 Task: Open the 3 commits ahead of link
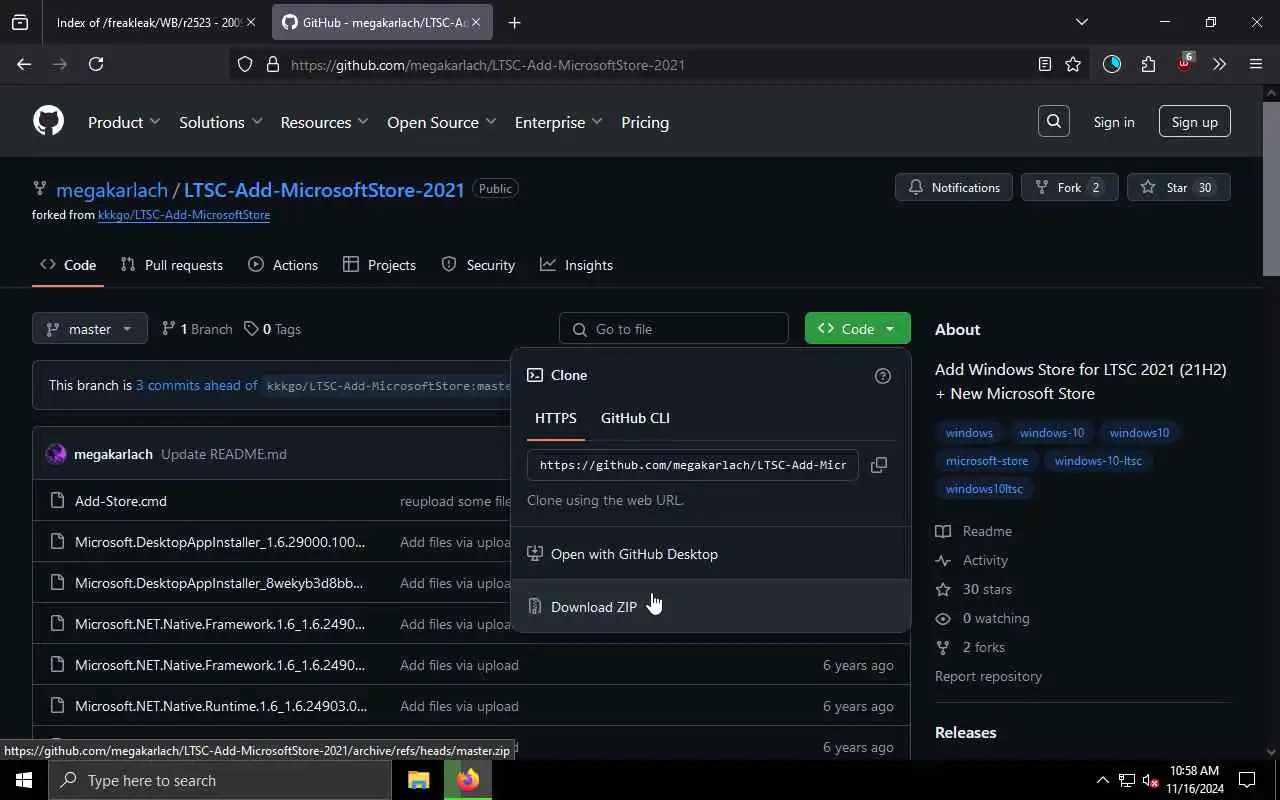[196, 385]
